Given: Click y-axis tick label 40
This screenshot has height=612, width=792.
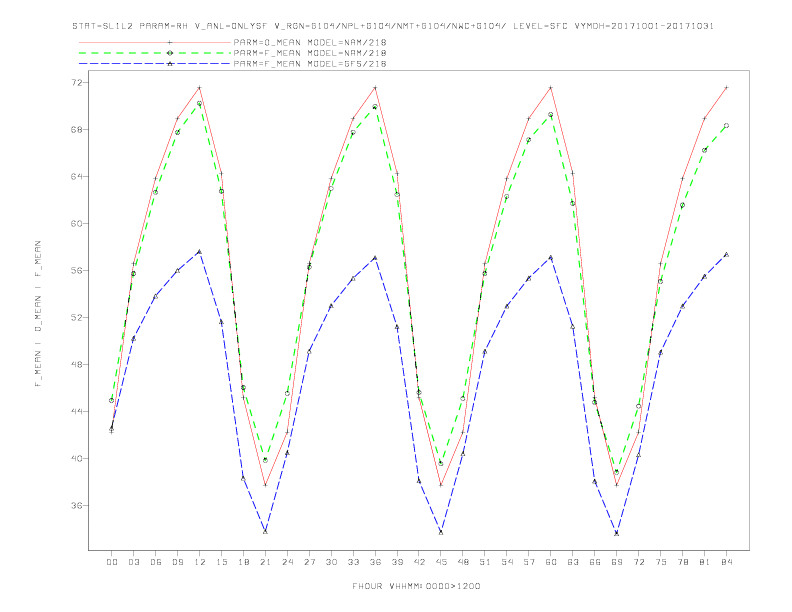Looking at the screenshot, I should 79,458.
